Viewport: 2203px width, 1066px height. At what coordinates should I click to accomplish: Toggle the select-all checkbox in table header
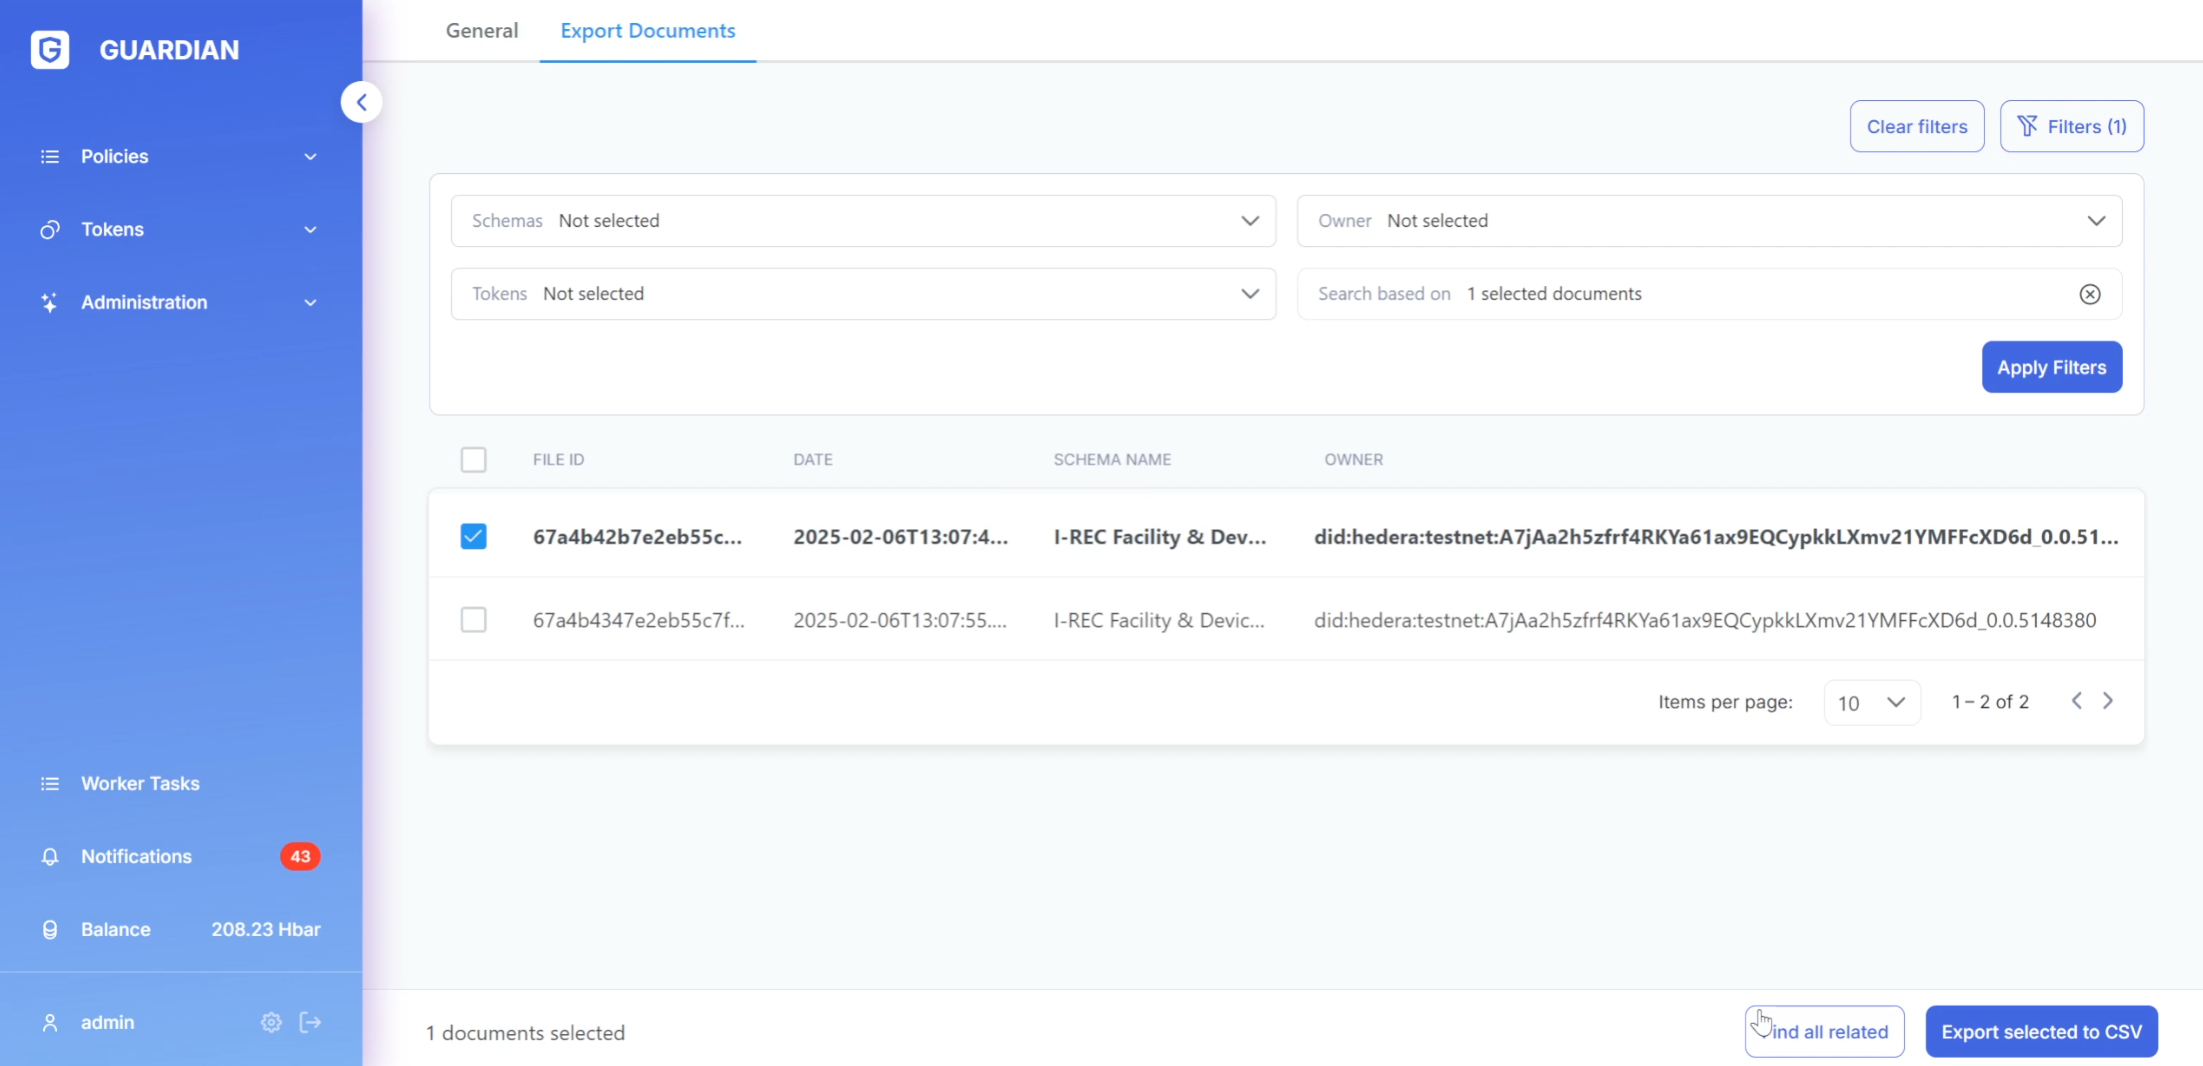click(473, 460)
